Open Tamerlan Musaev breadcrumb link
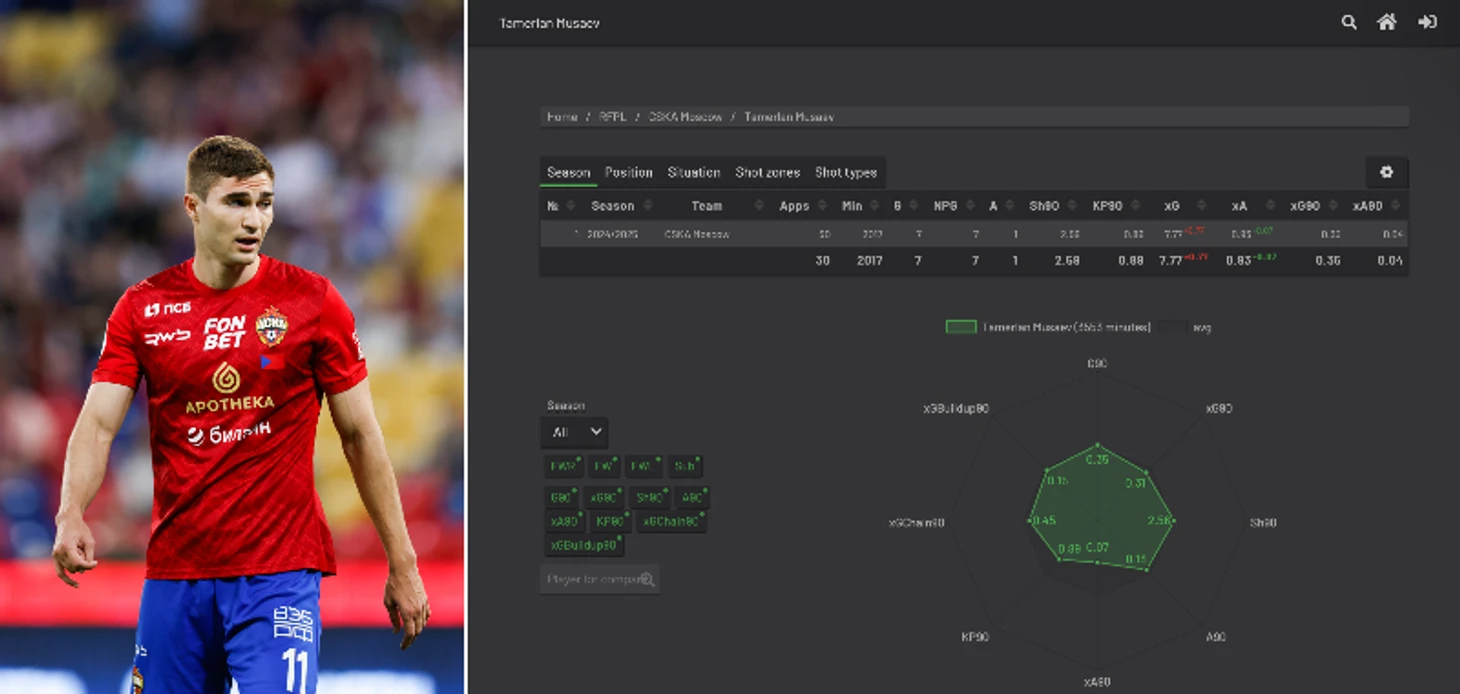This screenshot has width=1460, height=694. [789, 117]
